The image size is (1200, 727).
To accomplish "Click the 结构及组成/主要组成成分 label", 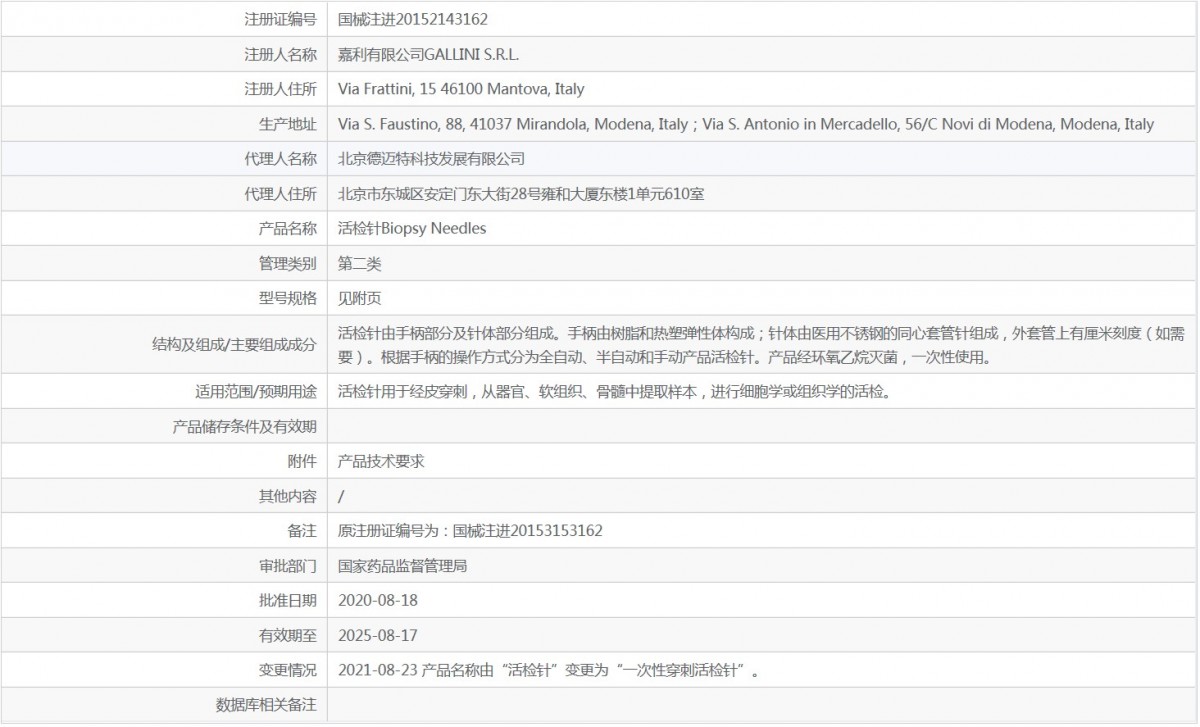I will click(233, 344).
